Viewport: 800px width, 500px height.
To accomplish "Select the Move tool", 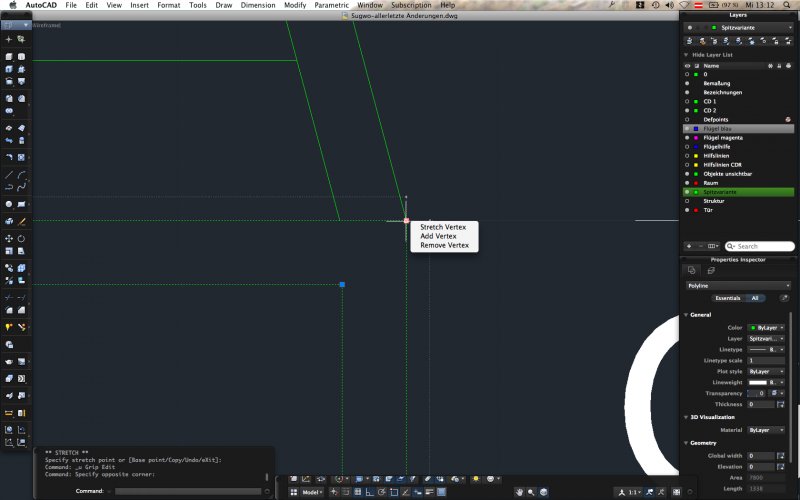I will tap(9, 238).
